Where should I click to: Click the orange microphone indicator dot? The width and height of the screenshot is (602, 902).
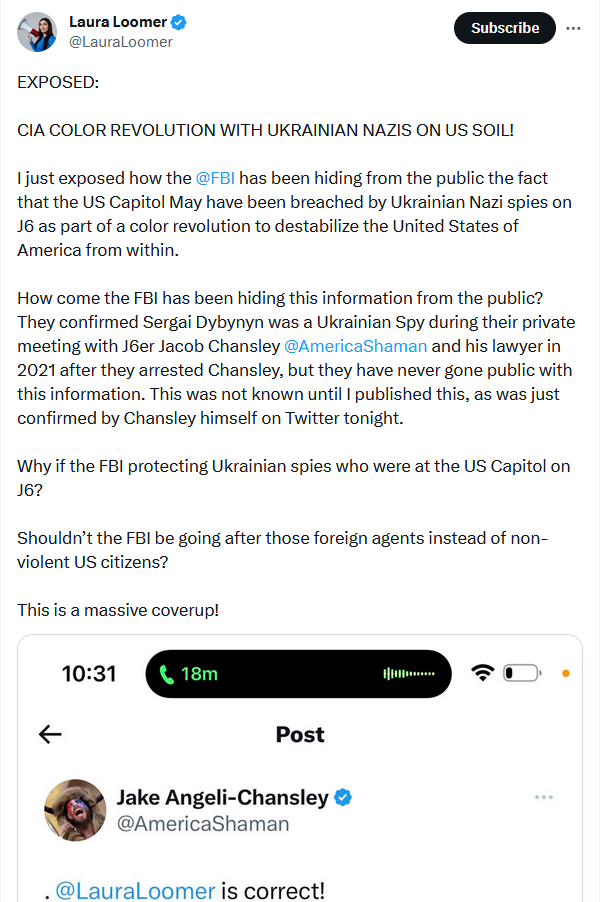(x=566, y=673)
